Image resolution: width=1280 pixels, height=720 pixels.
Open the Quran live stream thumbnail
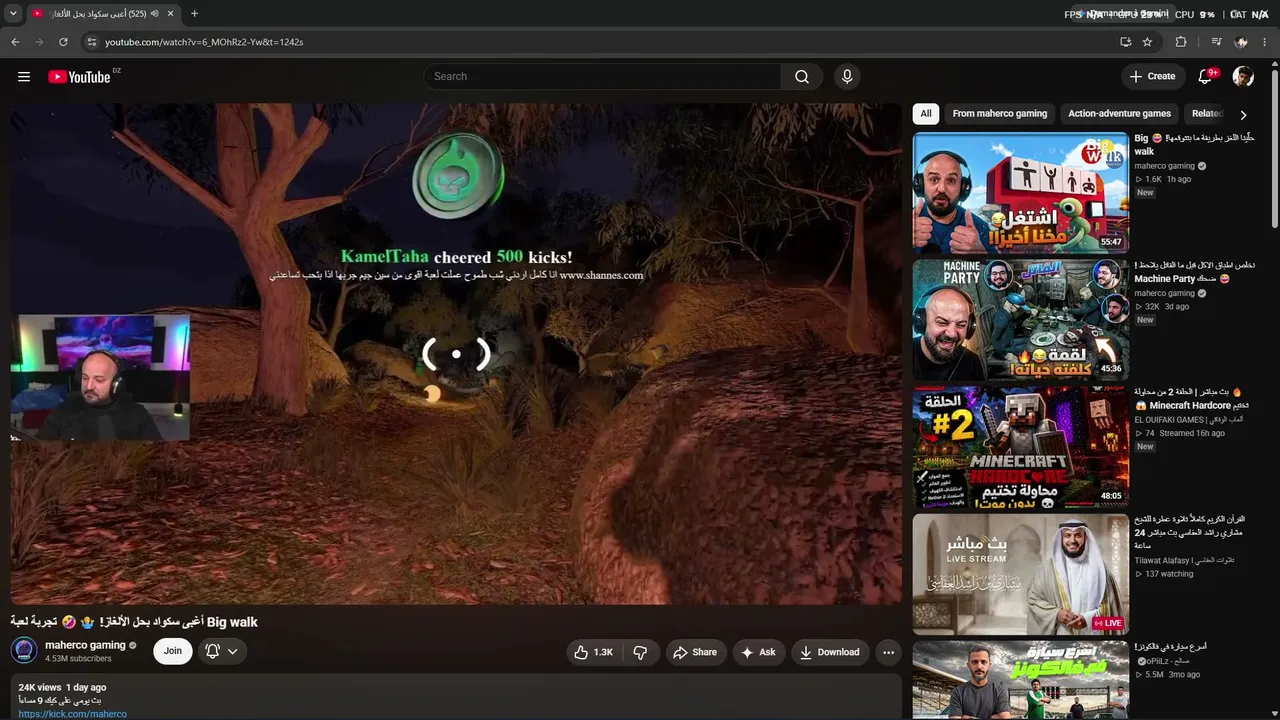pyautogui.click(x=1021, y=574)
